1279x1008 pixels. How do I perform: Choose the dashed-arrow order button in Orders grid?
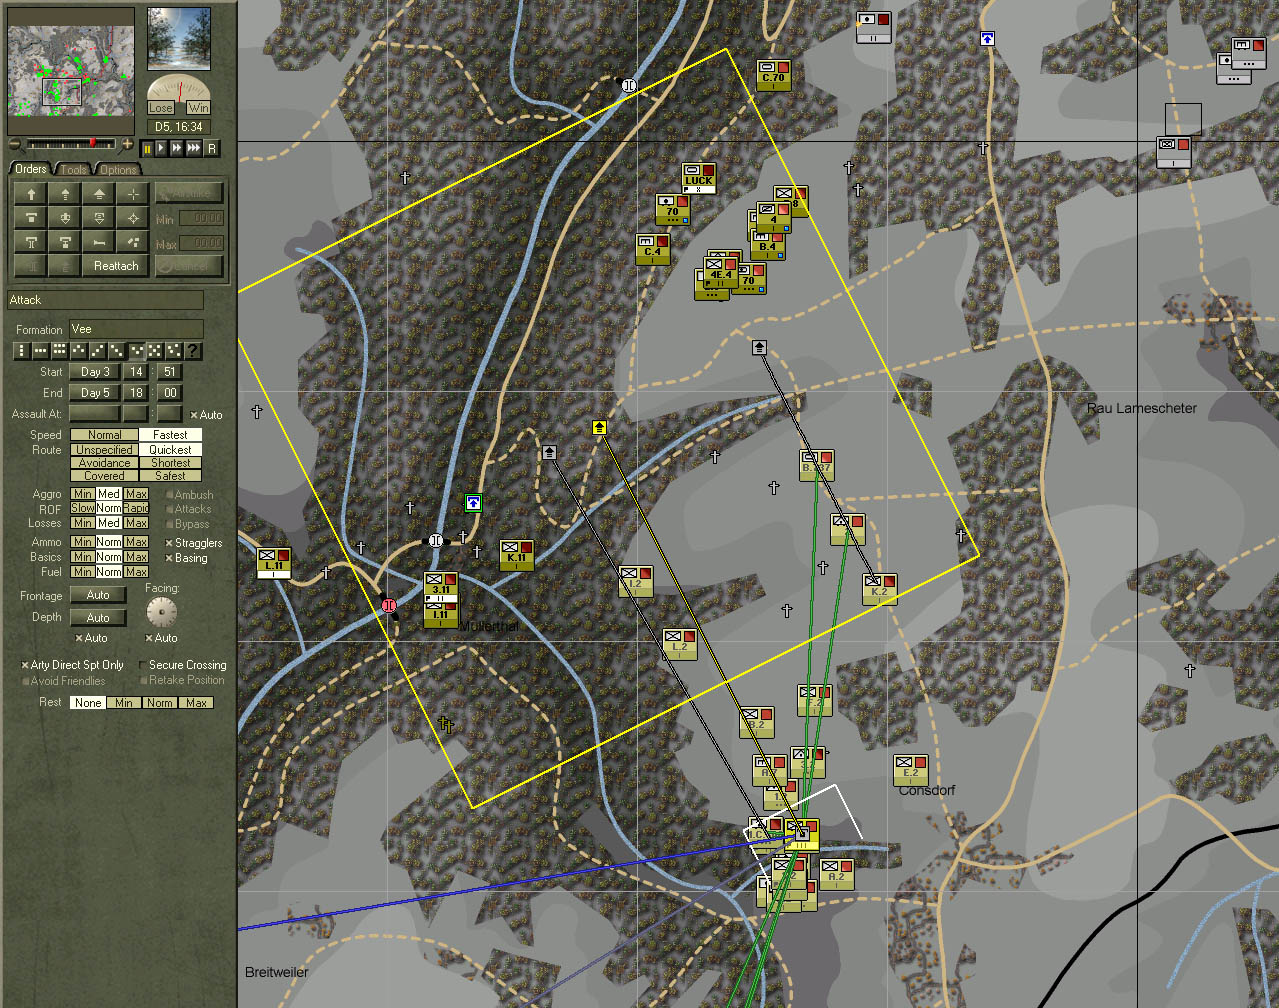tap(65, 194)
